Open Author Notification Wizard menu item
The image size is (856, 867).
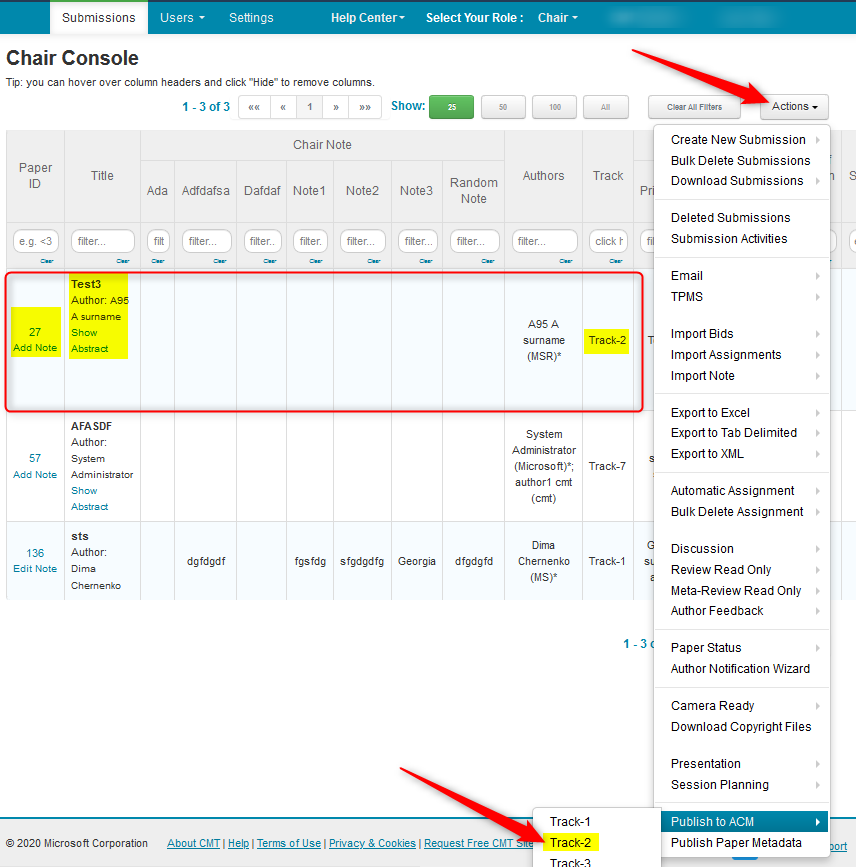pyautogui.click(x=740, y=669)
